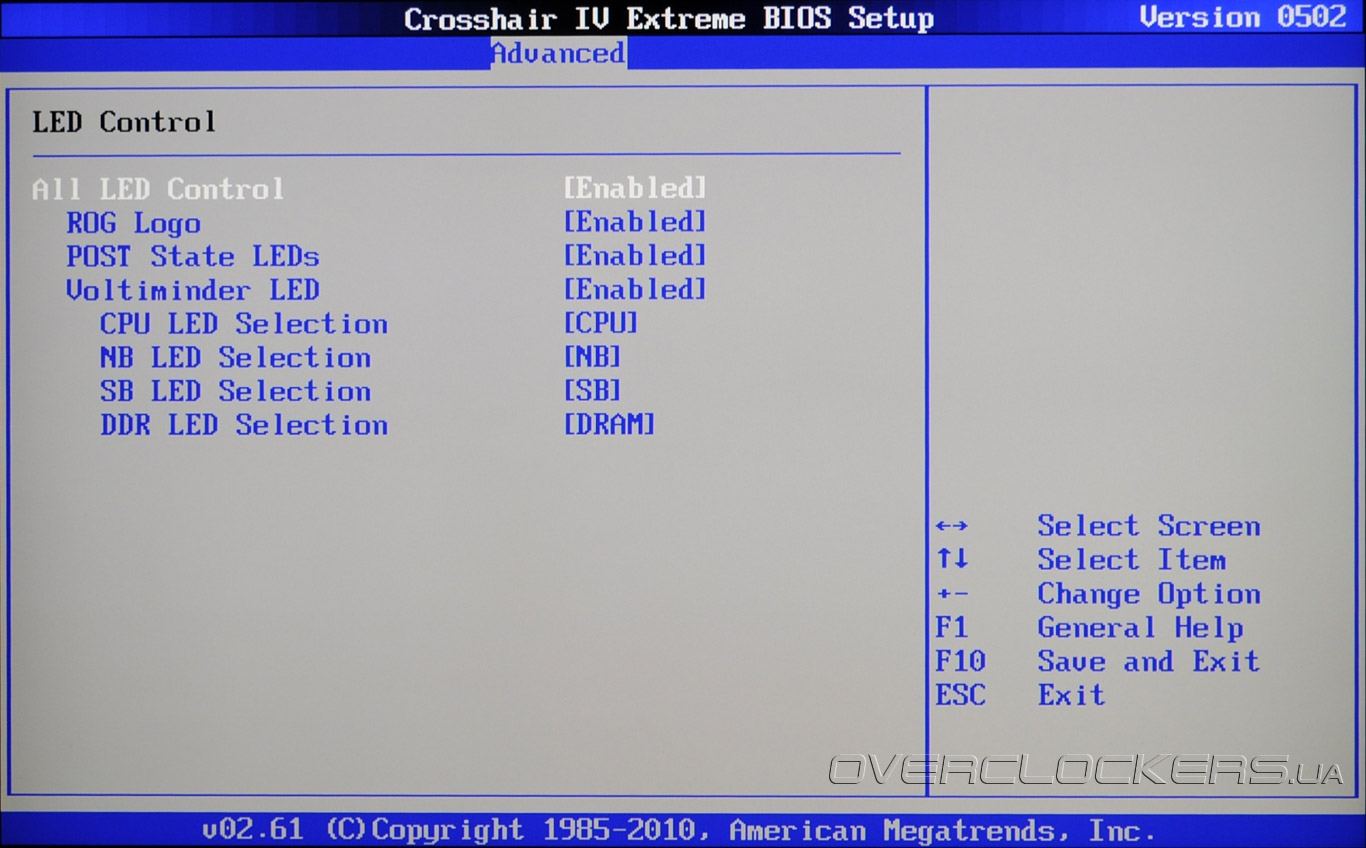The height and width of the screenshot is (848, 1366).
Task: Toggle the POST State LEDs Enabled value
Action: 635,256
